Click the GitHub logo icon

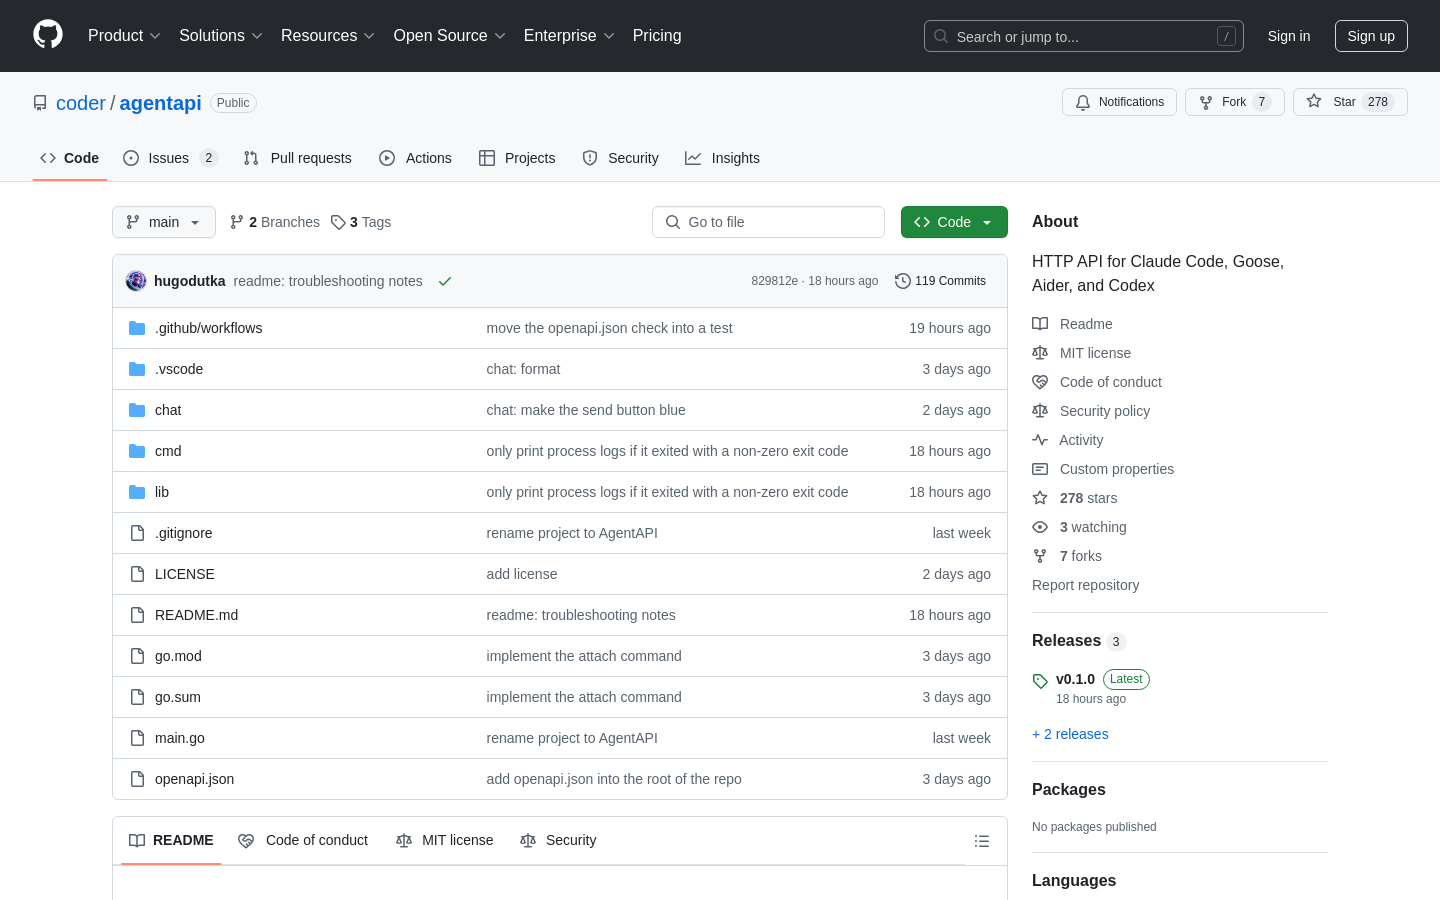pos(48,35)
